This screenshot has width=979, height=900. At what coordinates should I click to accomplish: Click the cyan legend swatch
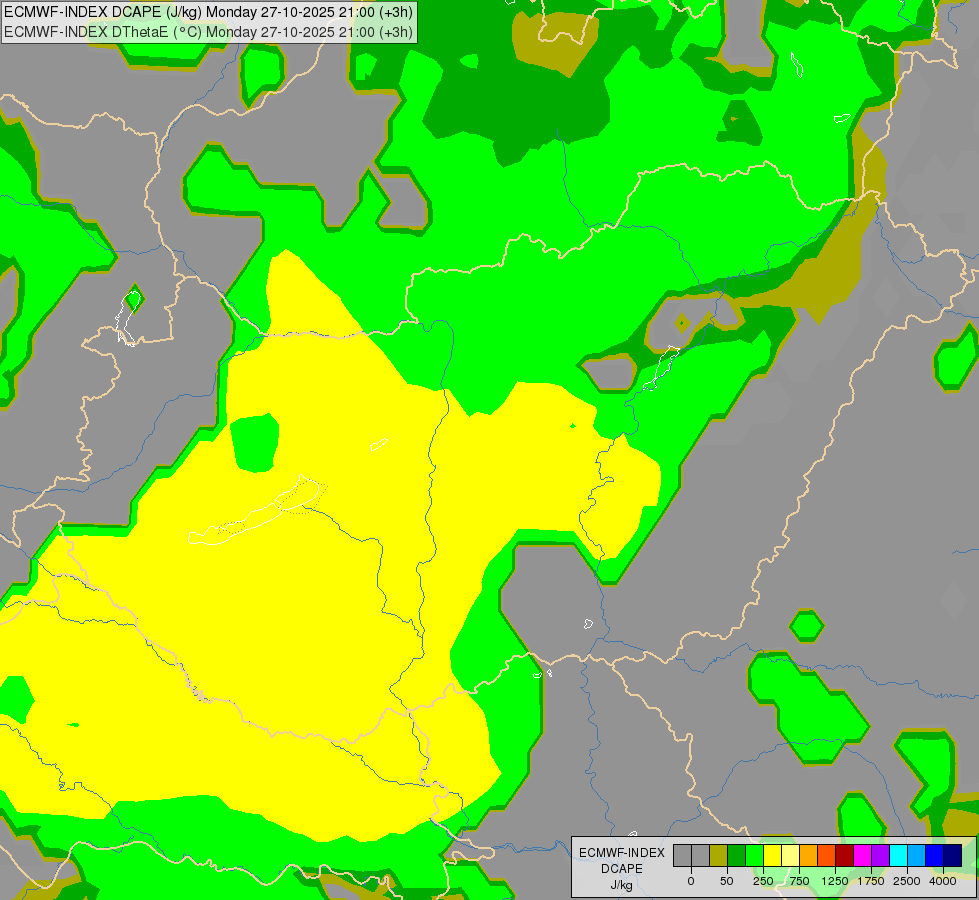pyautogui.click(x=898, y=855)
